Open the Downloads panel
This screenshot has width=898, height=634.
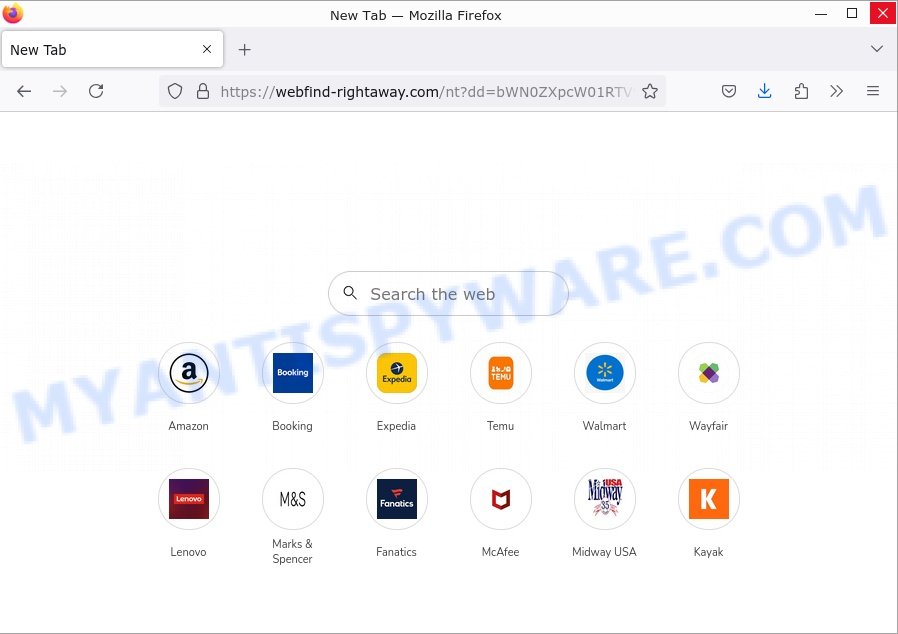coord(765,91)
